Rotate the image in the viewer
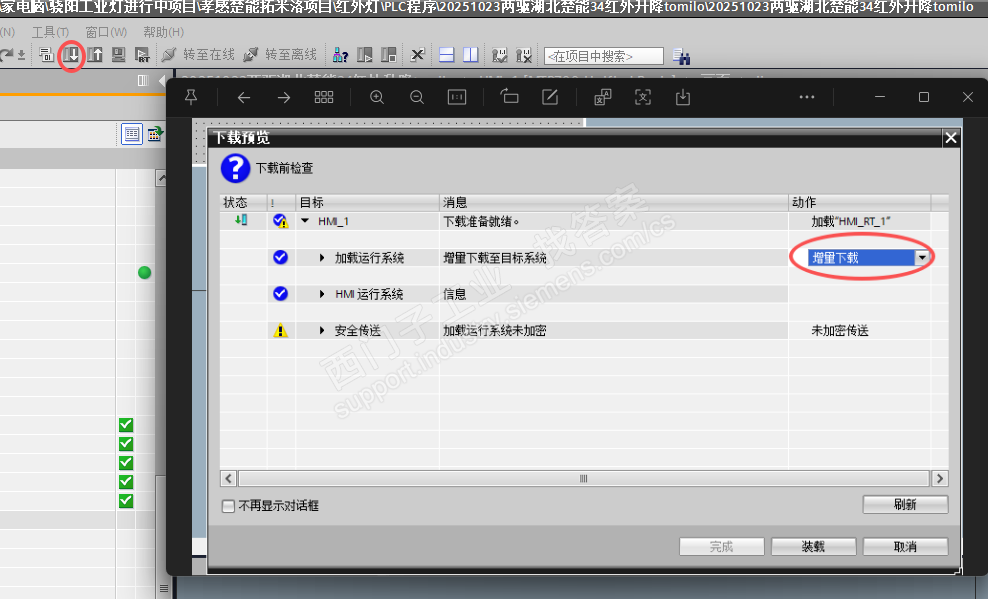 coord(509,96)
